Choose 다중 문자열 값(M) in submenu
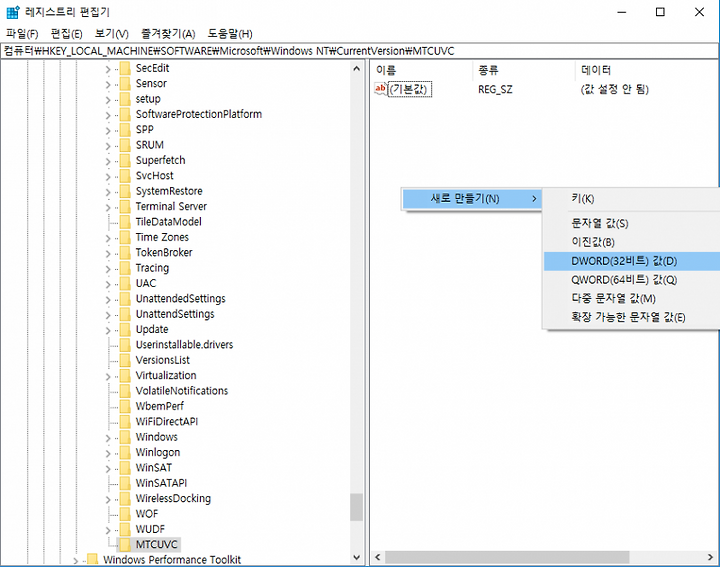This screenshot has width=720, height=567. coord(631,299)
